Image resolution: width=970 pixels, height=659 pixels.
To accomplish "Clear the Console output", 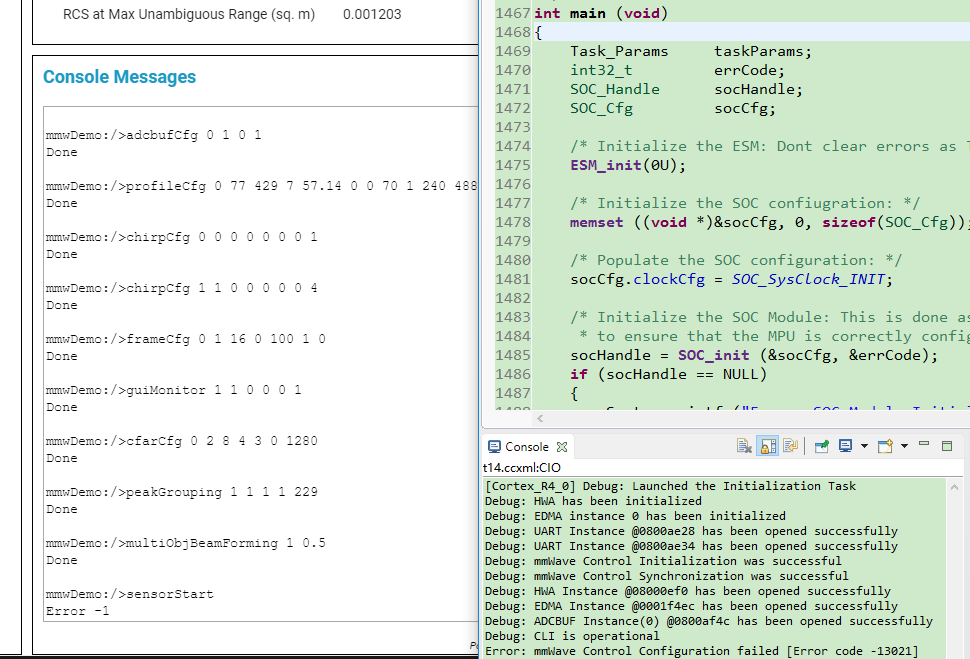I will (744, 446).
